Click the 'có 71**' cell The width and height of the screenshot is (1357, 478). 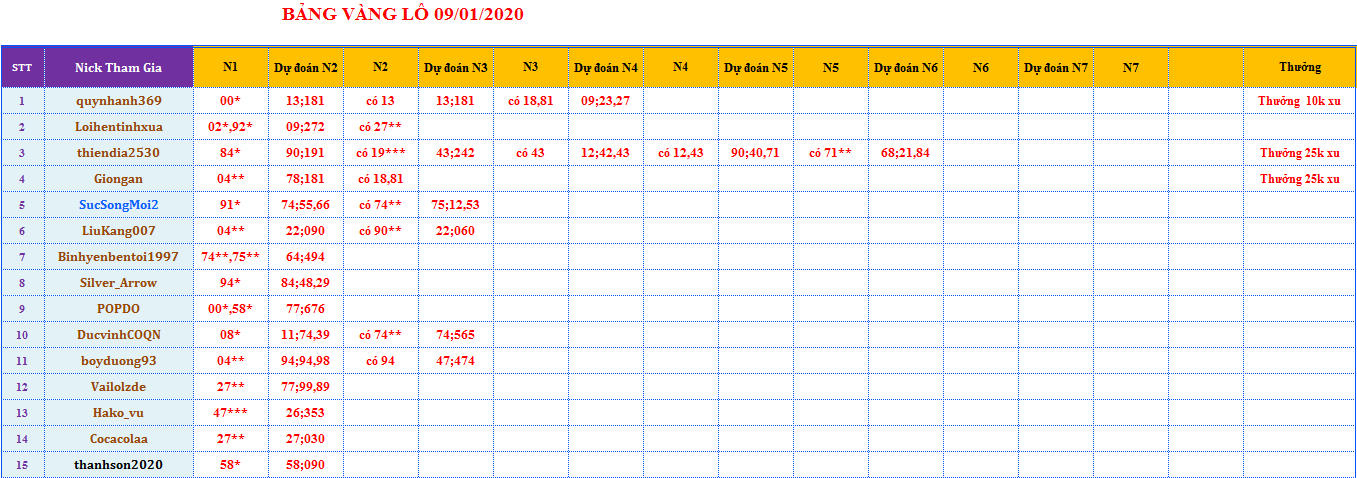pos(831,153)
